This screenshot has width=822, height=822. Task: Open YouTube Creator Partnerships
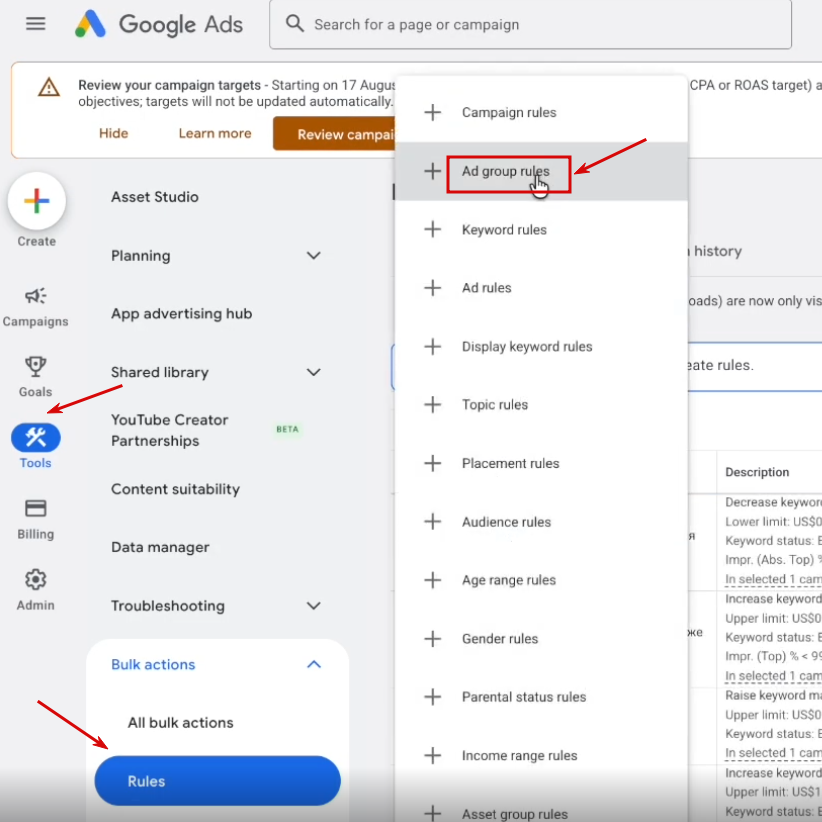(x=169, y=430)
